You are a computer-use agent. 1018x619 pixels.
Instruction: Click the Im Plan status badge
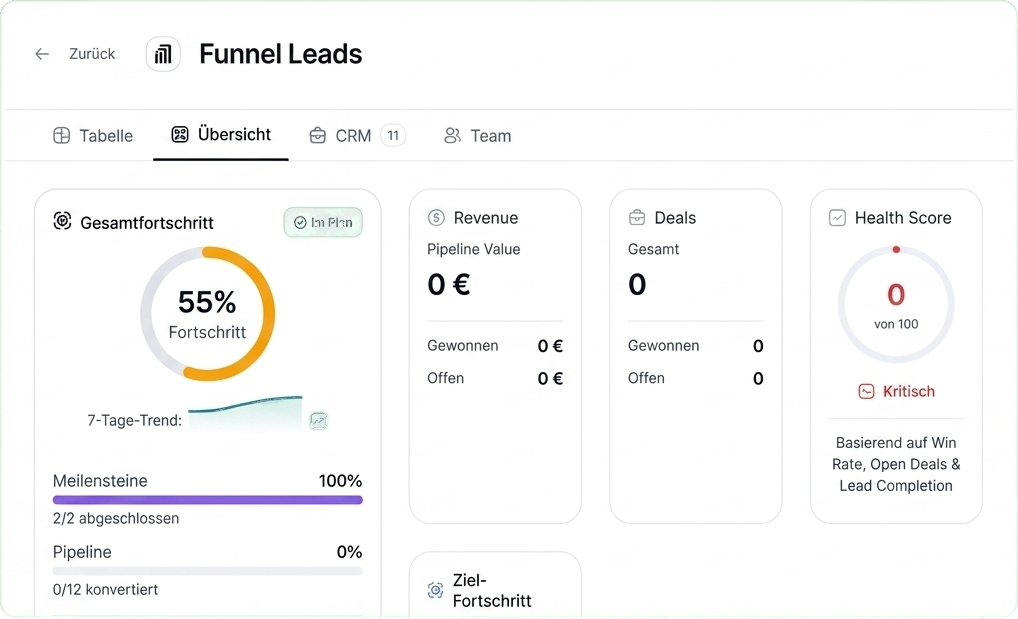tap(323, 222)
